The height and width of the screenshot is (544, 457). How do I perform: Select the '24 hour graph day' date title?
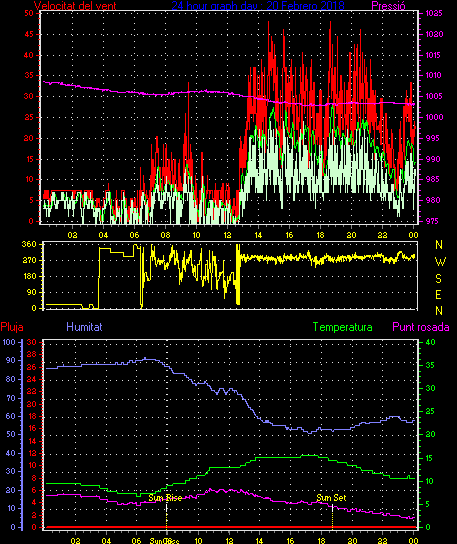(258, 6)
